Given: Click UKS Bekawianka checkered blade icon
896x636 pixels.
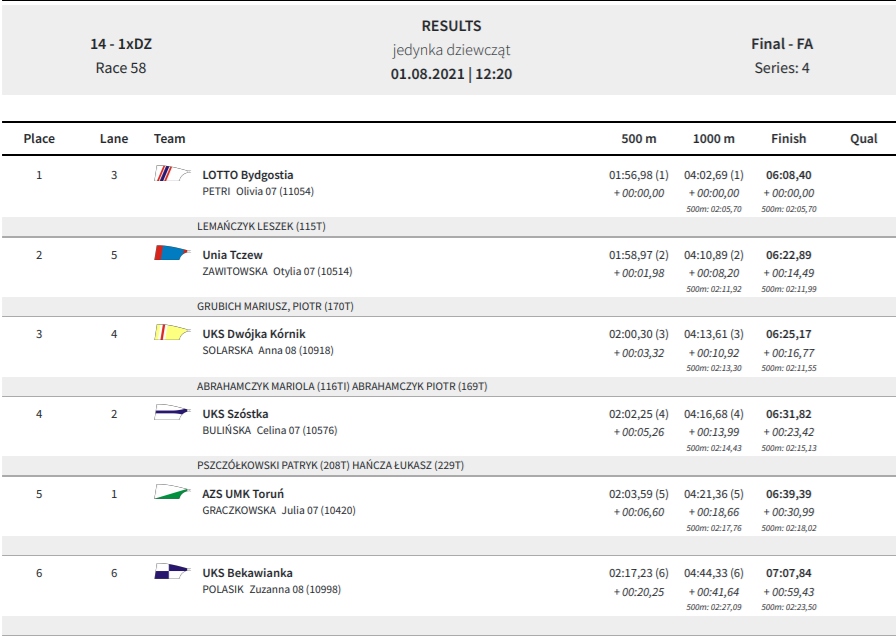Looking at the screenshot, I should (172, 571).
